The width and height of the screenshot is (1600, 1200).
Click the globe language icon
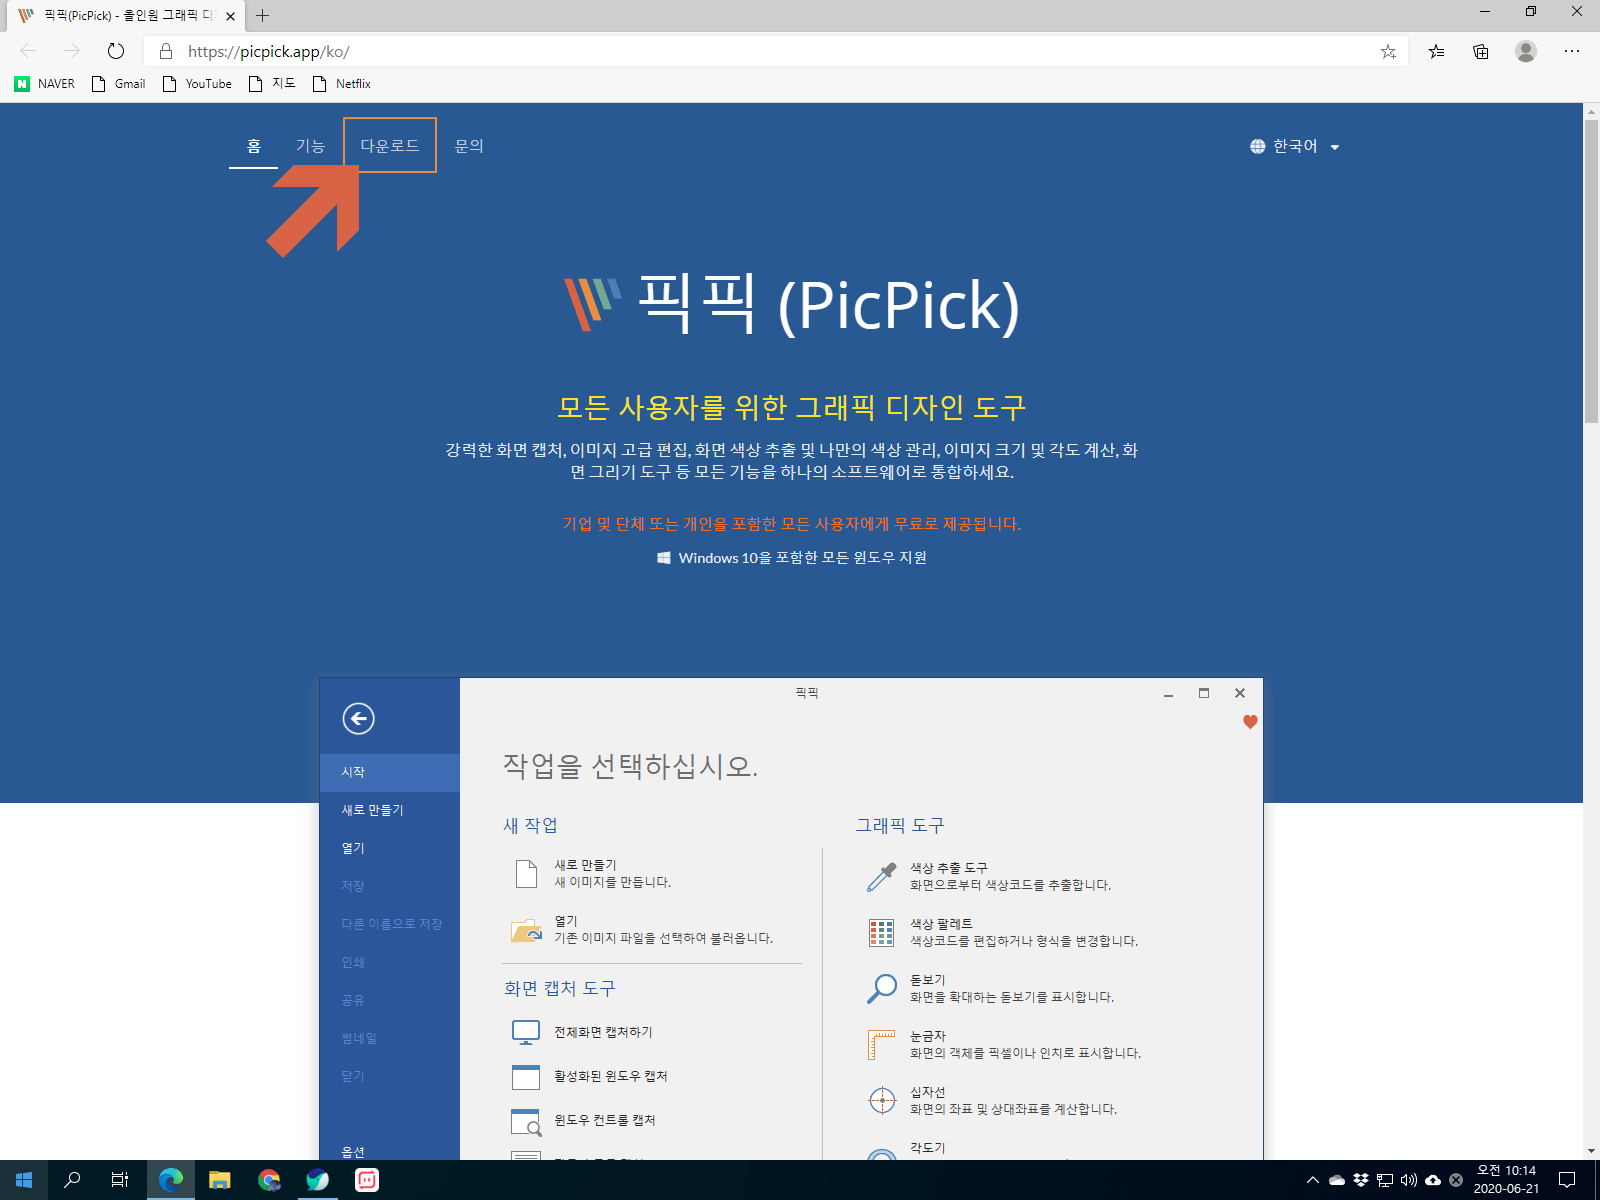[x=1258, y=146]
